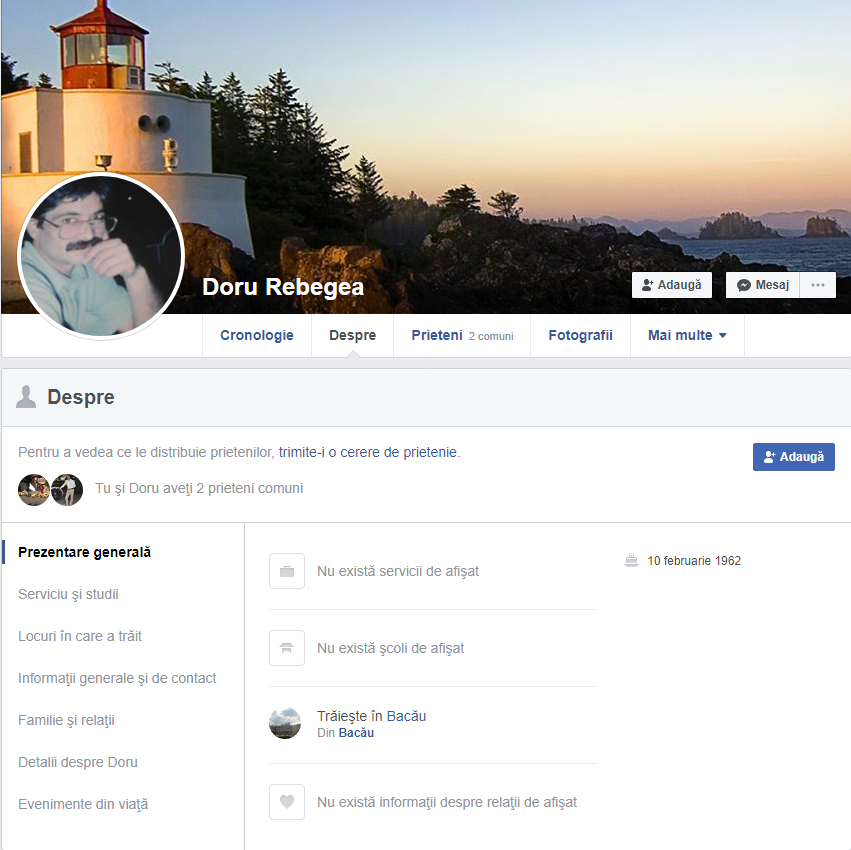Click the Despre section heading
Image resolution: width=851 pixels, height=850 pixels.
pos(81,397)
